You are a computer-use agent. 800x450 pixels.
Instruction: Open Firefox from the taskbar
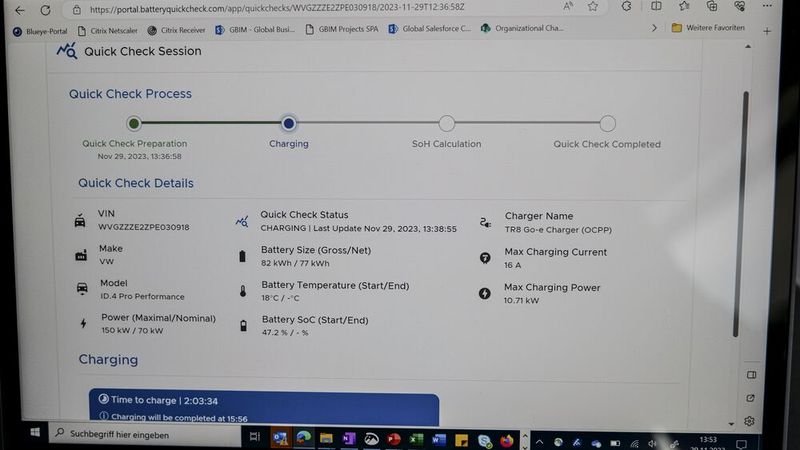point(506,440)
